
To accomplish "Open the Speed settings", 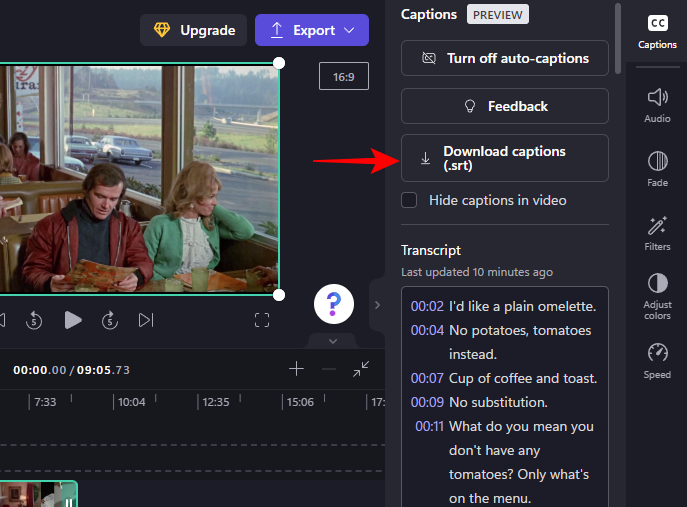I will pyautogui.click(x=657, y=361).
